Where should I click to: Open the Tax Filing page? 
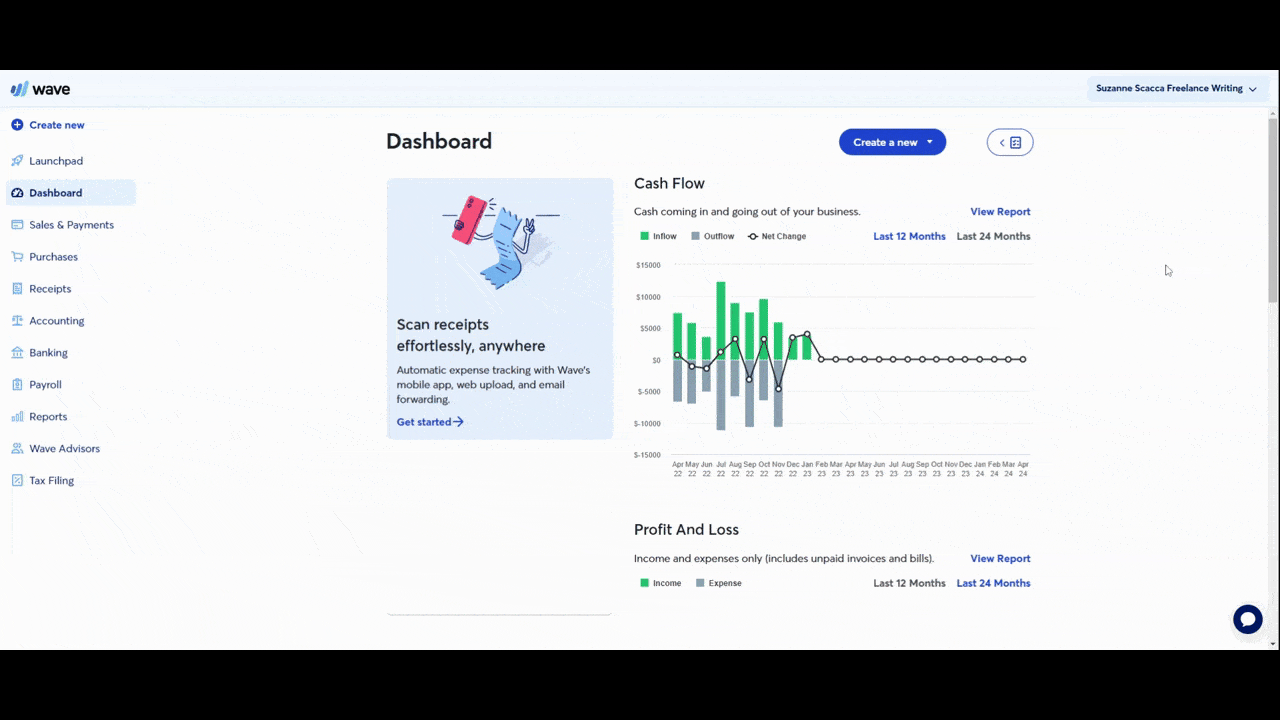[x=52, y=481]
